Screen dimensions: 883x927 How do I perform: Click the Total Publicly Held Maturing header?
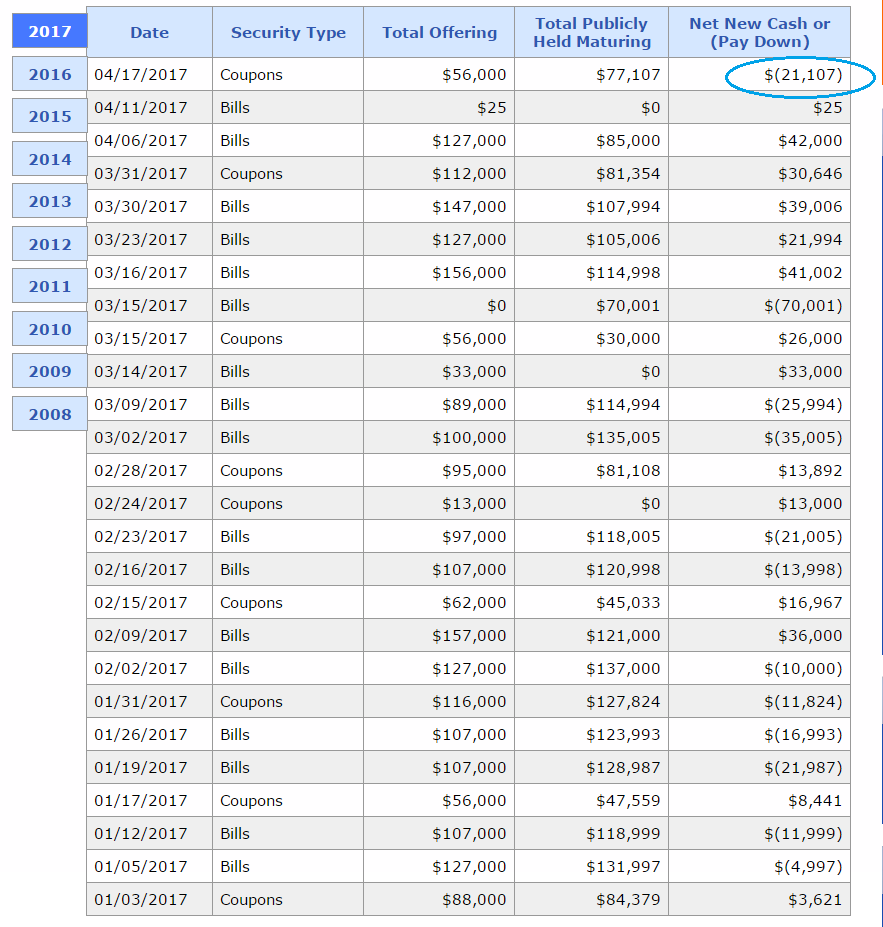(592, 33)
